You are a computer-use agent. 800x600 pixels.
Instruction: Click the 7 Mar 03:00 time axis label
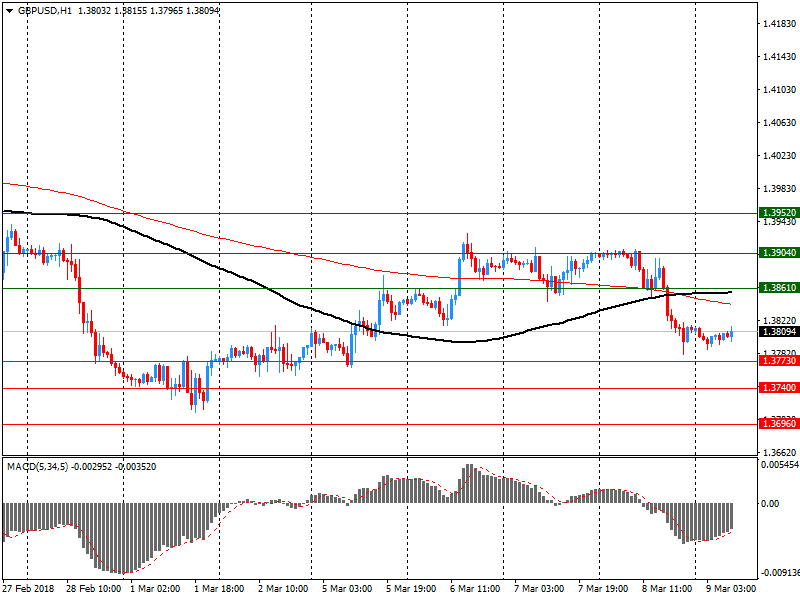point(539,589)
